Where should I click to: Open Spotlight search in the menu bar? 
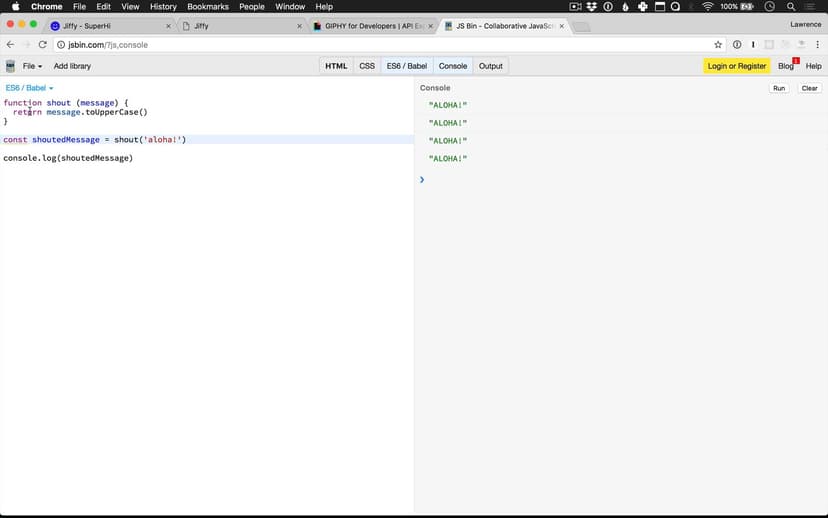coord(791,7)
